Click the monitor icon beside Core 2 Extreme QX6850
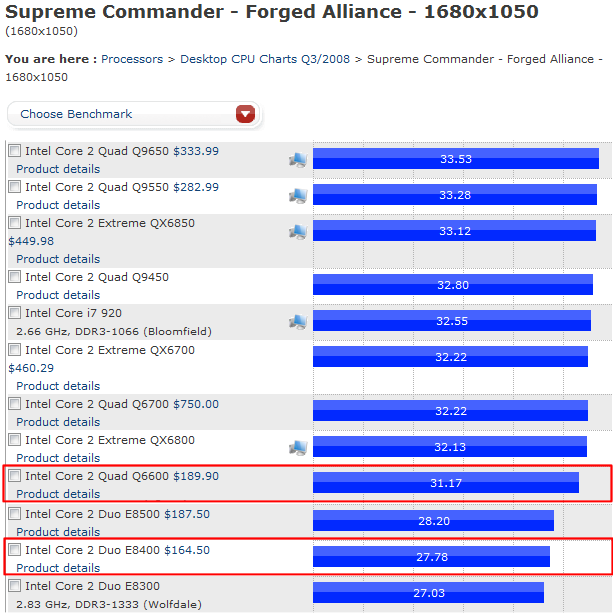 [298, 231]
